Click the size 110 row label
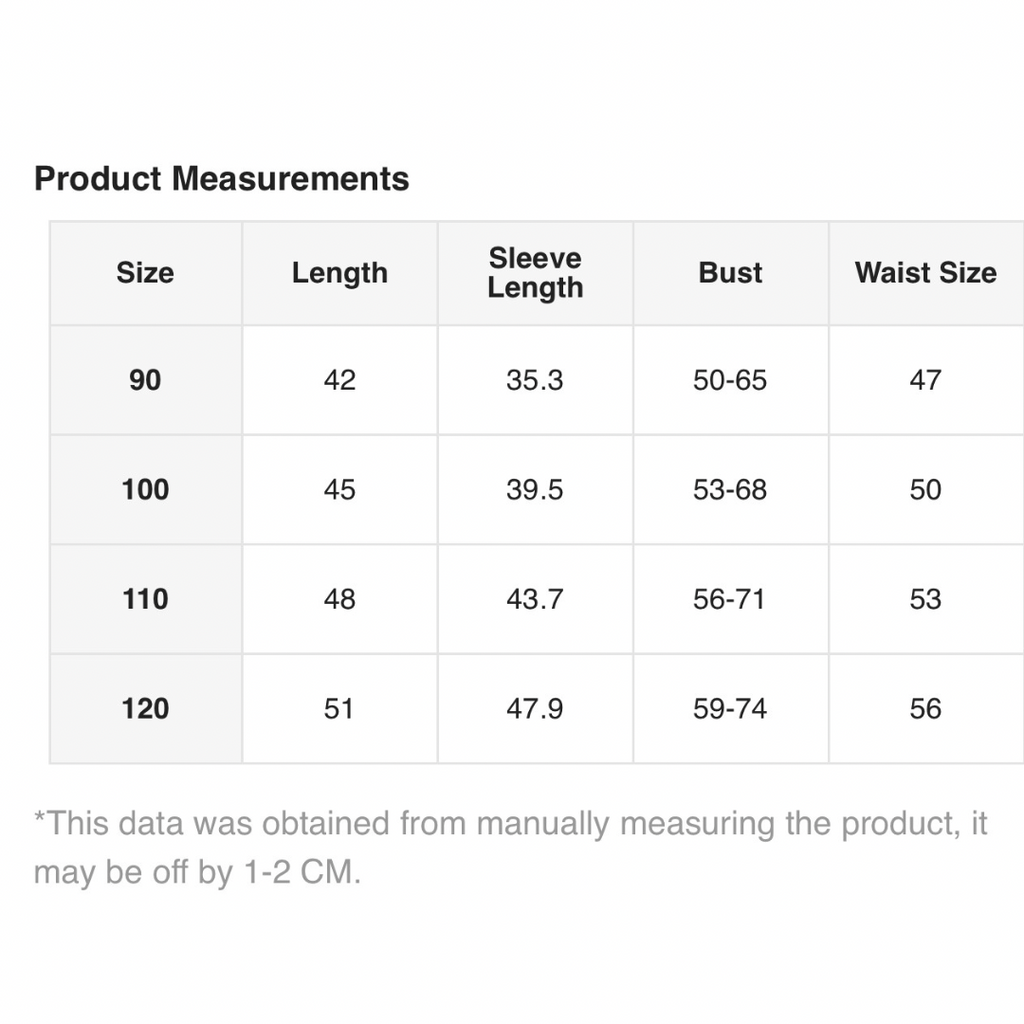Screen dimensions: 1024x1024 [145, 599]
